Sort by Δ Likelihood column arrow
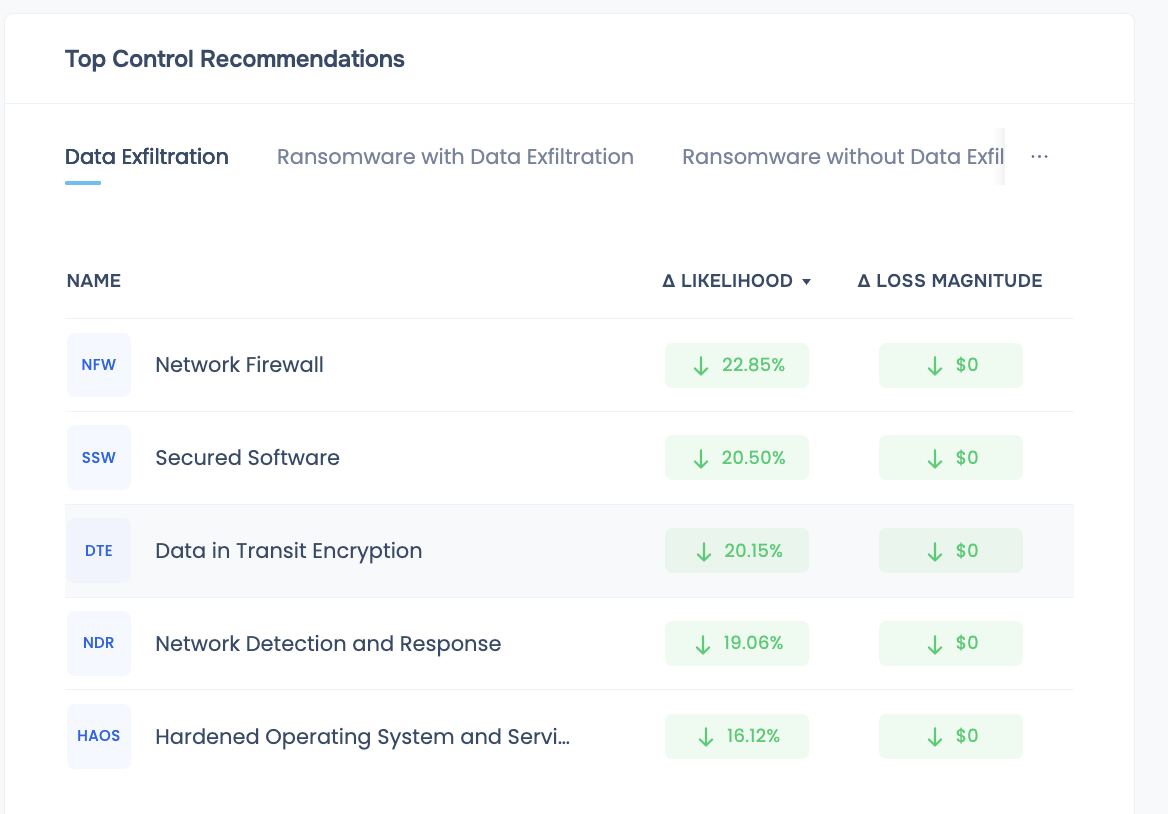Image resolution: width=1168 pixels, height=814 pixels. (x=806, y=282)
